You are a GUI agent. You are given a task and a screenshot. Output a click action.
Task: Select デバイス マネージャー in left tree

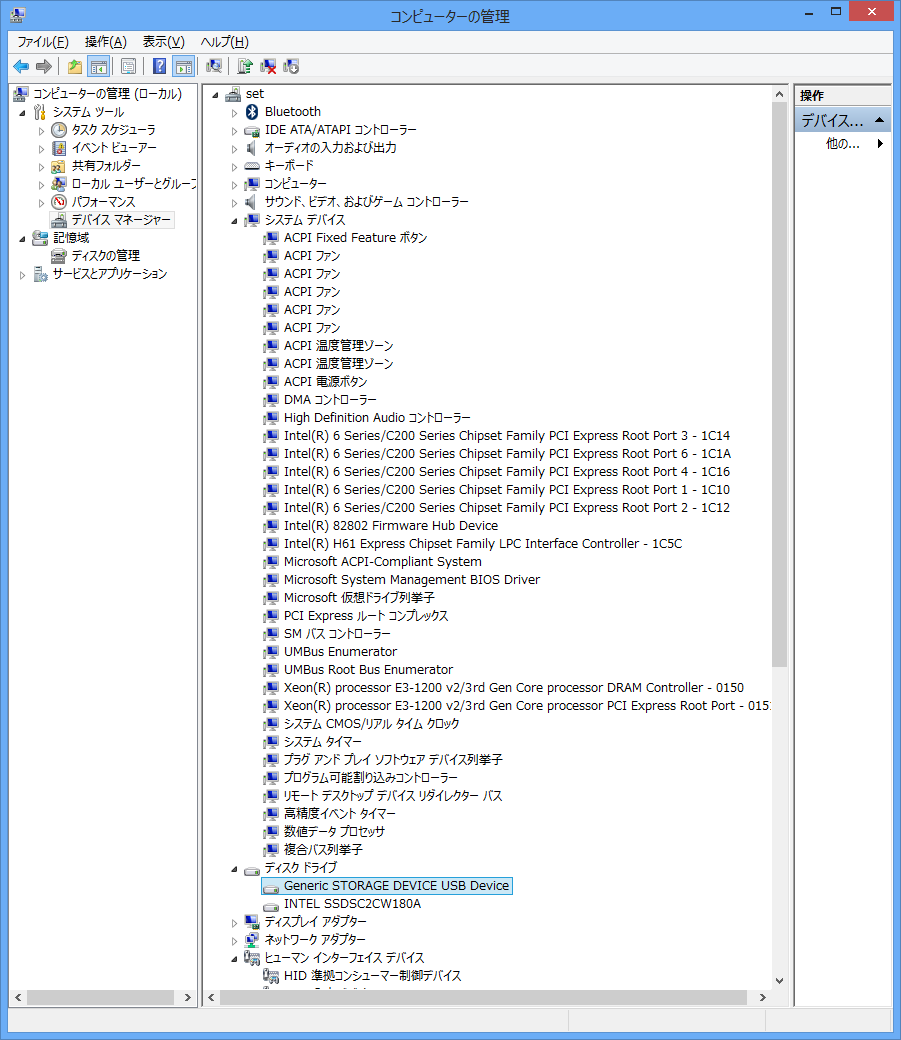(x=121, y=220)
